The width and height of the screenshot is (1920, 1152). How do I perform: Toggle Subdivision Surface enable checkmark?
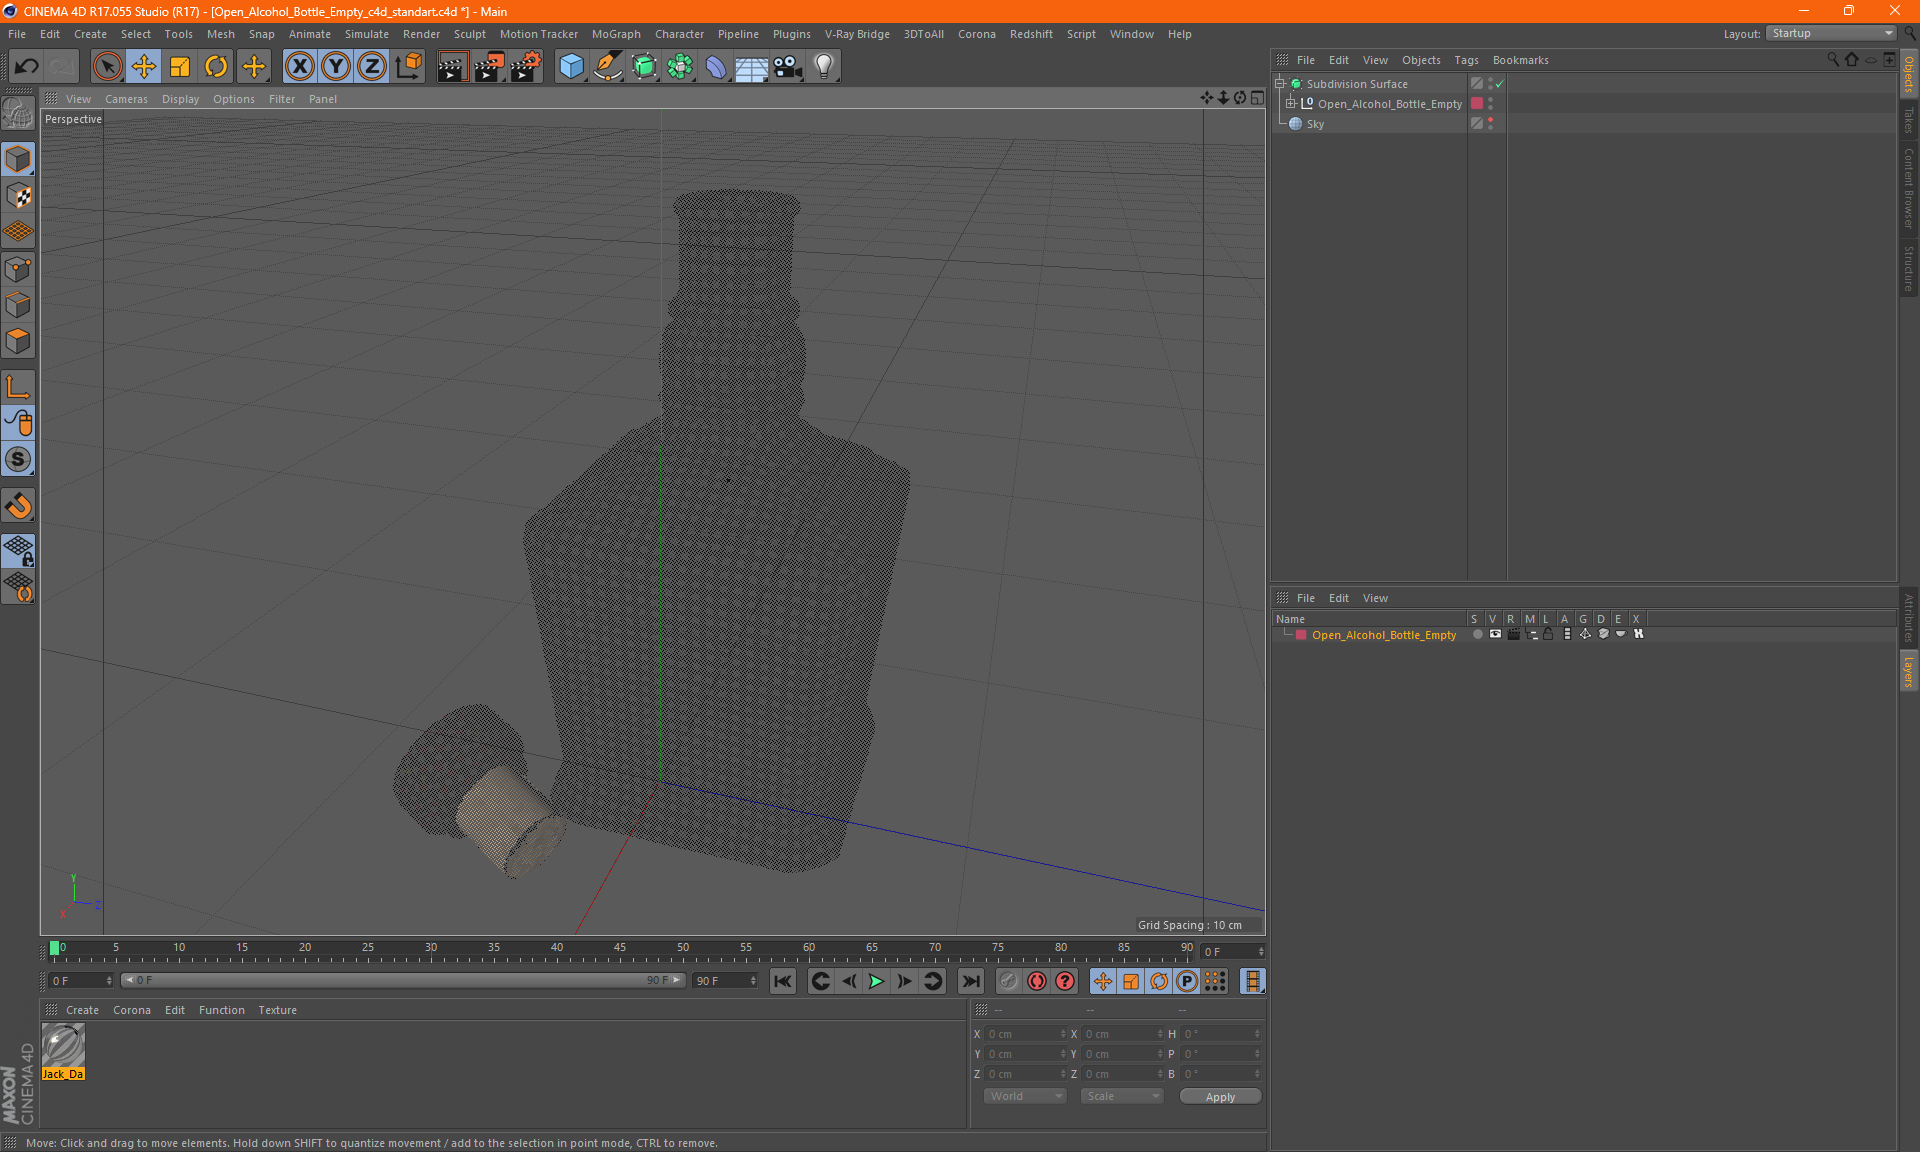pos(1499,84)
